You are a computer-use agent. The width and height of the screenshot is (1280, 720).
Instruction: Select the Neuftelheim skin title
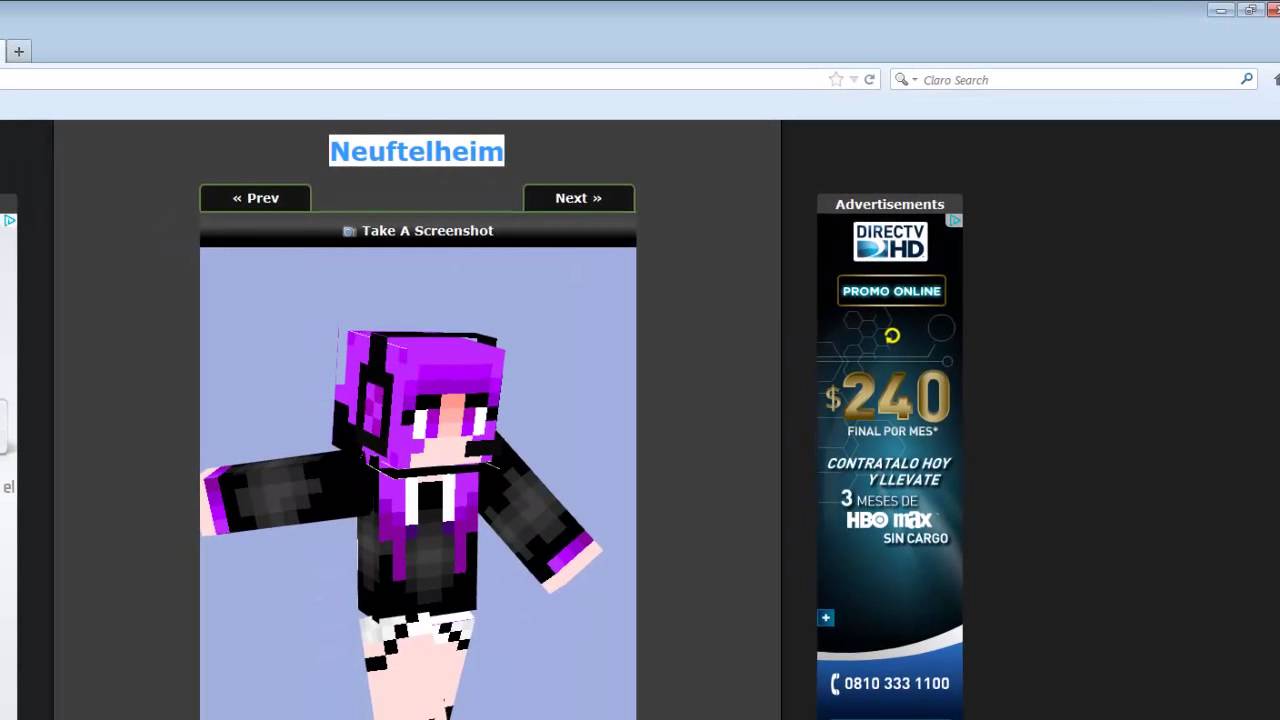tap(417, 151)
